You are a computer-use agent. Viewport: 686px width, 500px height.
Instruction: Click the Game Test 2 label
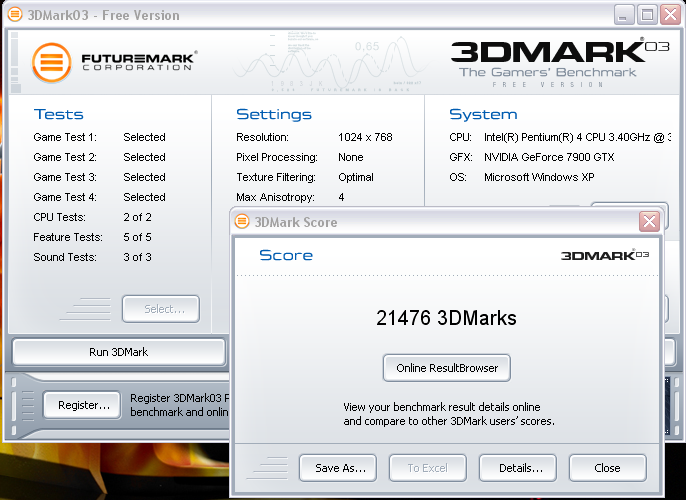pos(65,157)
